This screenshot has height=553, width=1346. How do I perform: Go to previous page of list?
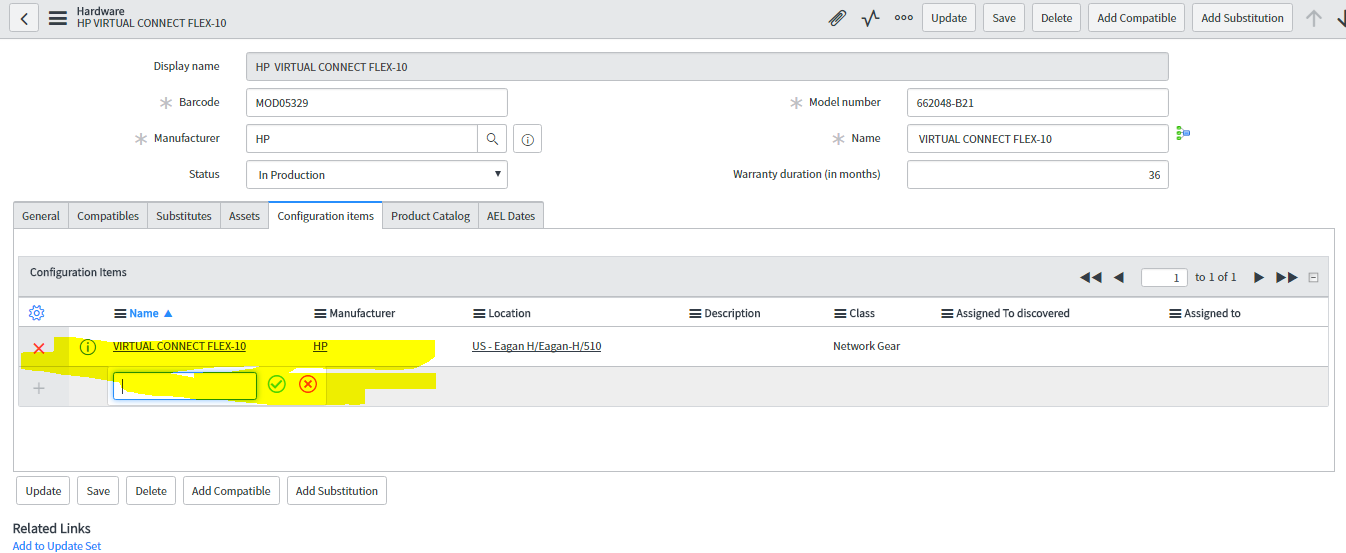click(x=1118, y=277)
